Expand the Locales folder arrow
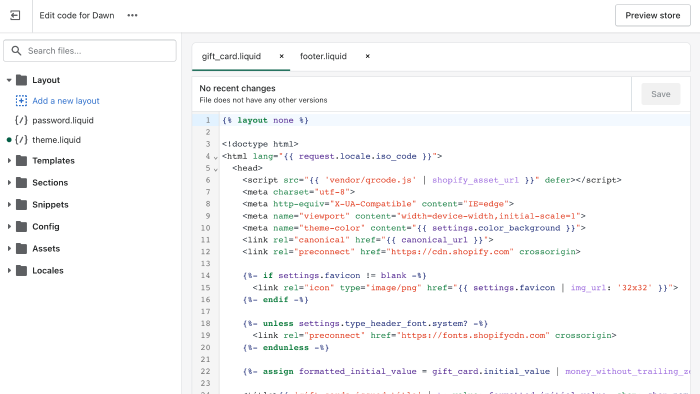700x394 pixels. (9, 270)
